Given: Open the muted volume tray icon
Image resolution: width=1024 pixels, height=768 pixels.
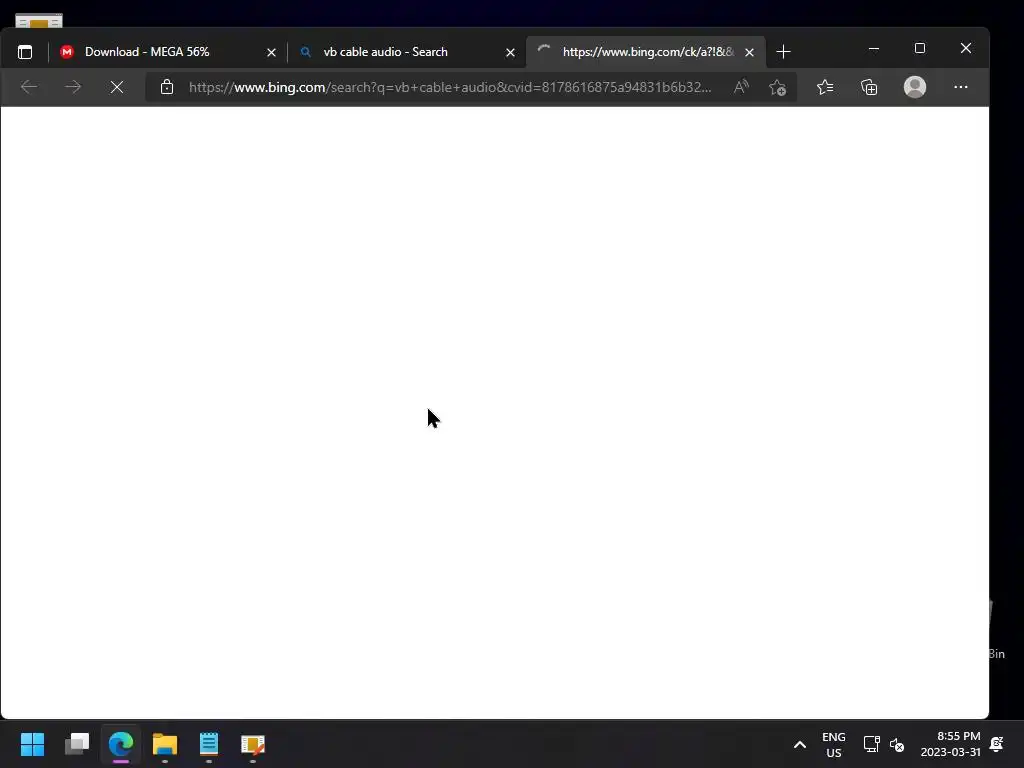Looking at the screenshot, I should coord(897,744).
